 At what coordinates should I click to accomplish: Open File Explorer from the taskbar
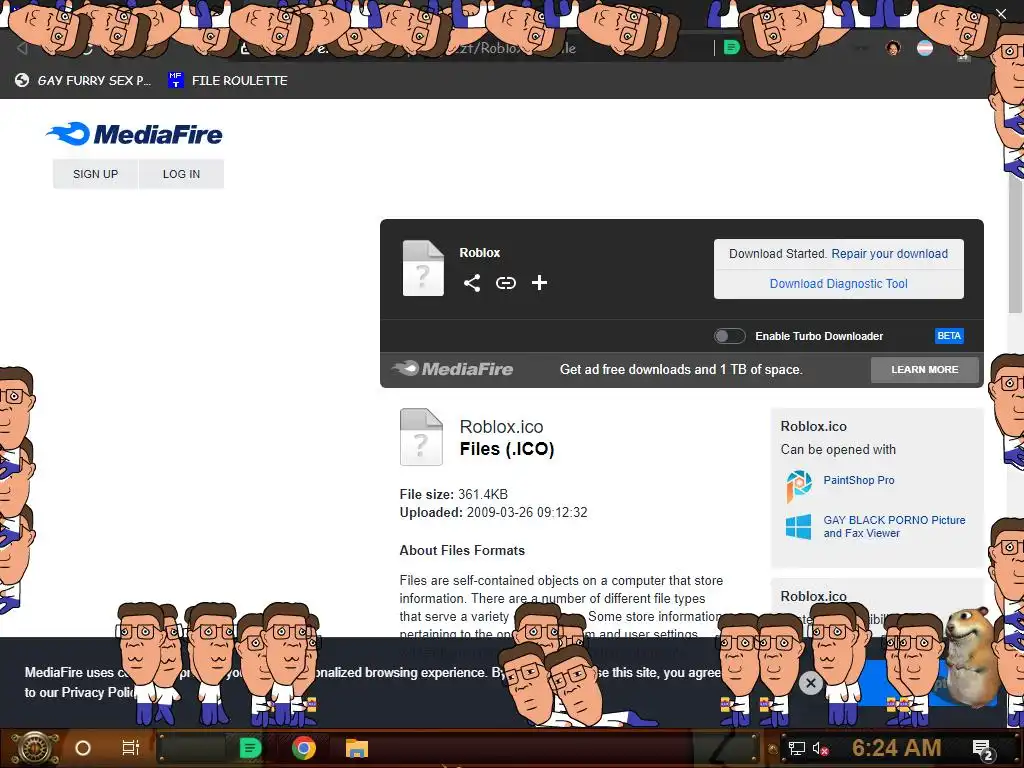click(357, 748)
